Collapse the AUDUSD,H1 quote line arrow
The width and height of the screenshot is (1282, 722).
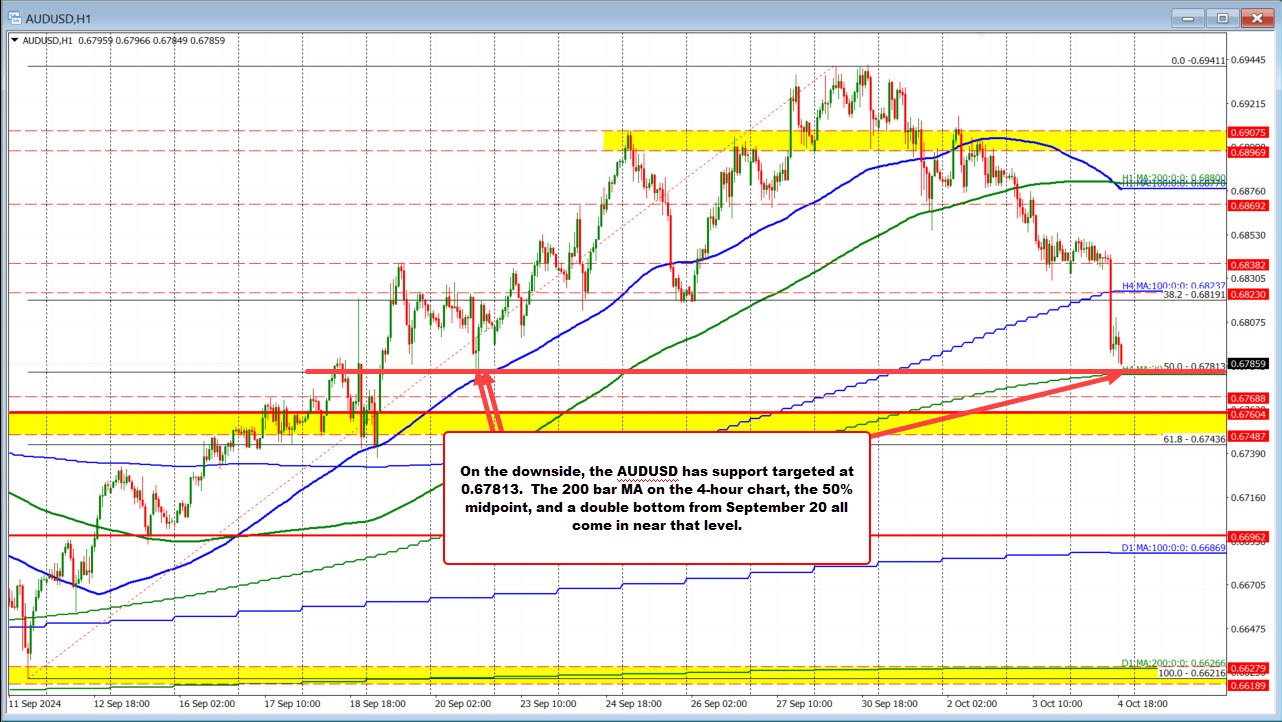(x=14, y=41)
